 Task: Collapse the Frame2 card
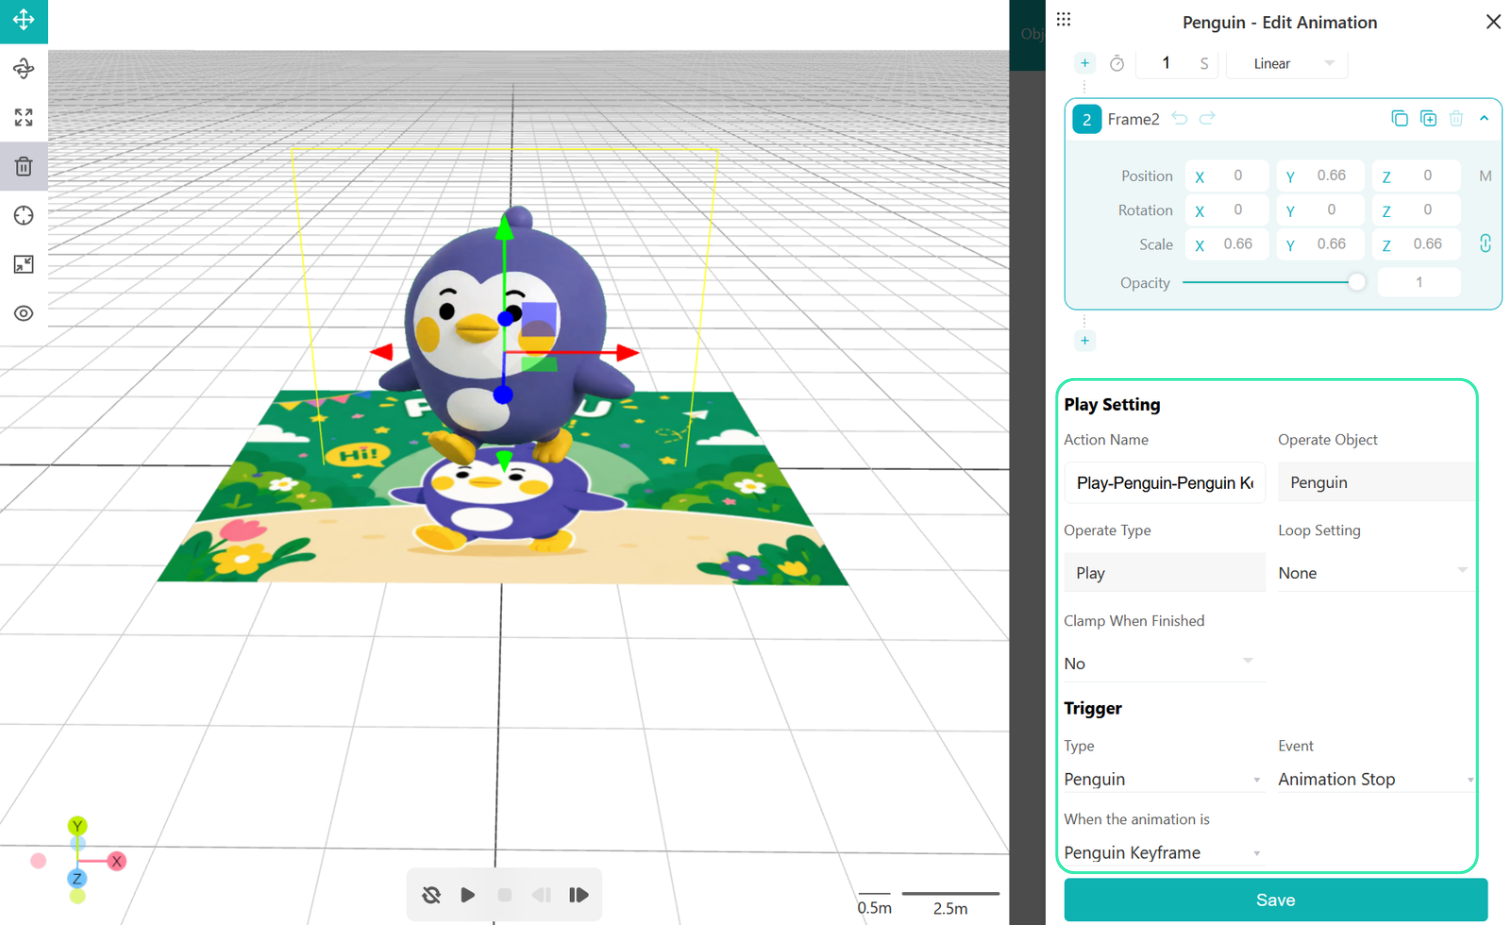point(1484,118)
